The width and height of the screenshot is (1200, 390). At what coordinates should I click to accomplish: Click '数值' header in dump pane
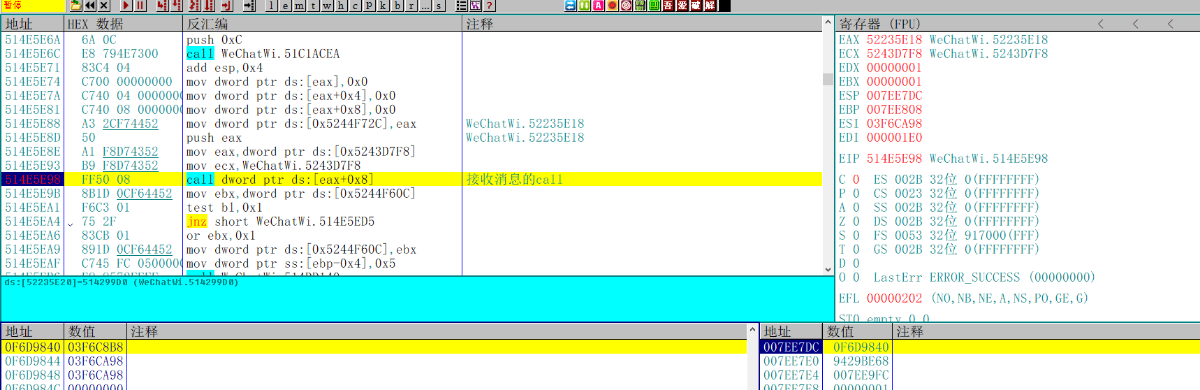tap(95, 331)
